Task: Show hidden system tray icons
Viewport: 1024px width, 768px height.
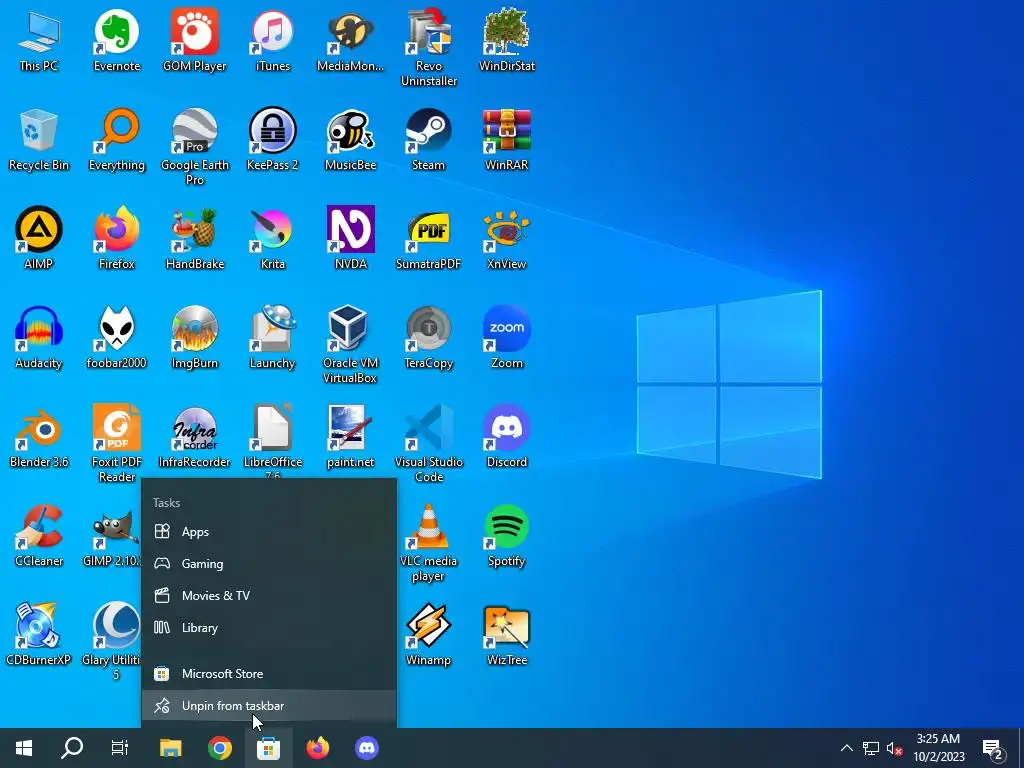Action: (846, 748)
